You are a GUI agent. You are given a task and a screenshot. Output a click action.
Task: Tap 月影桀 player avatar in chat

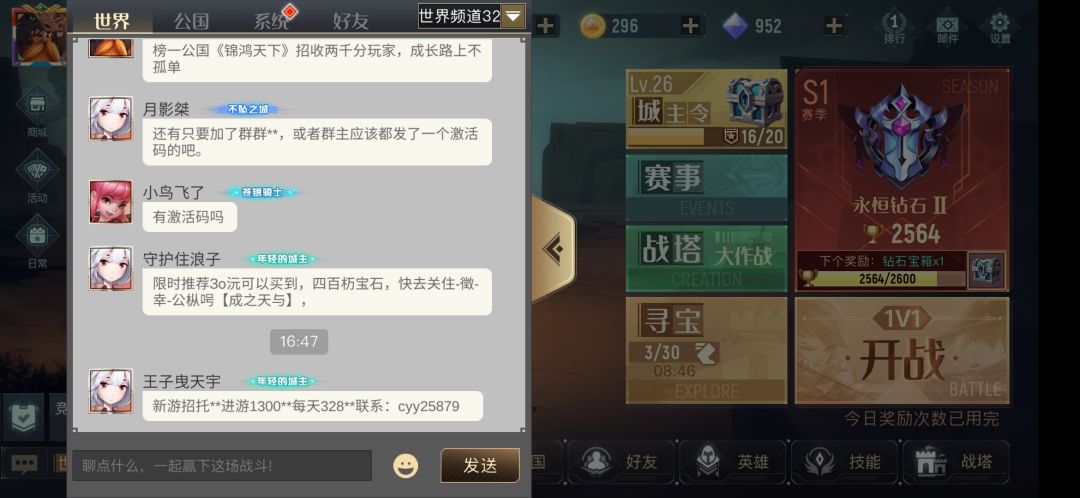click(x=111, y=118)
